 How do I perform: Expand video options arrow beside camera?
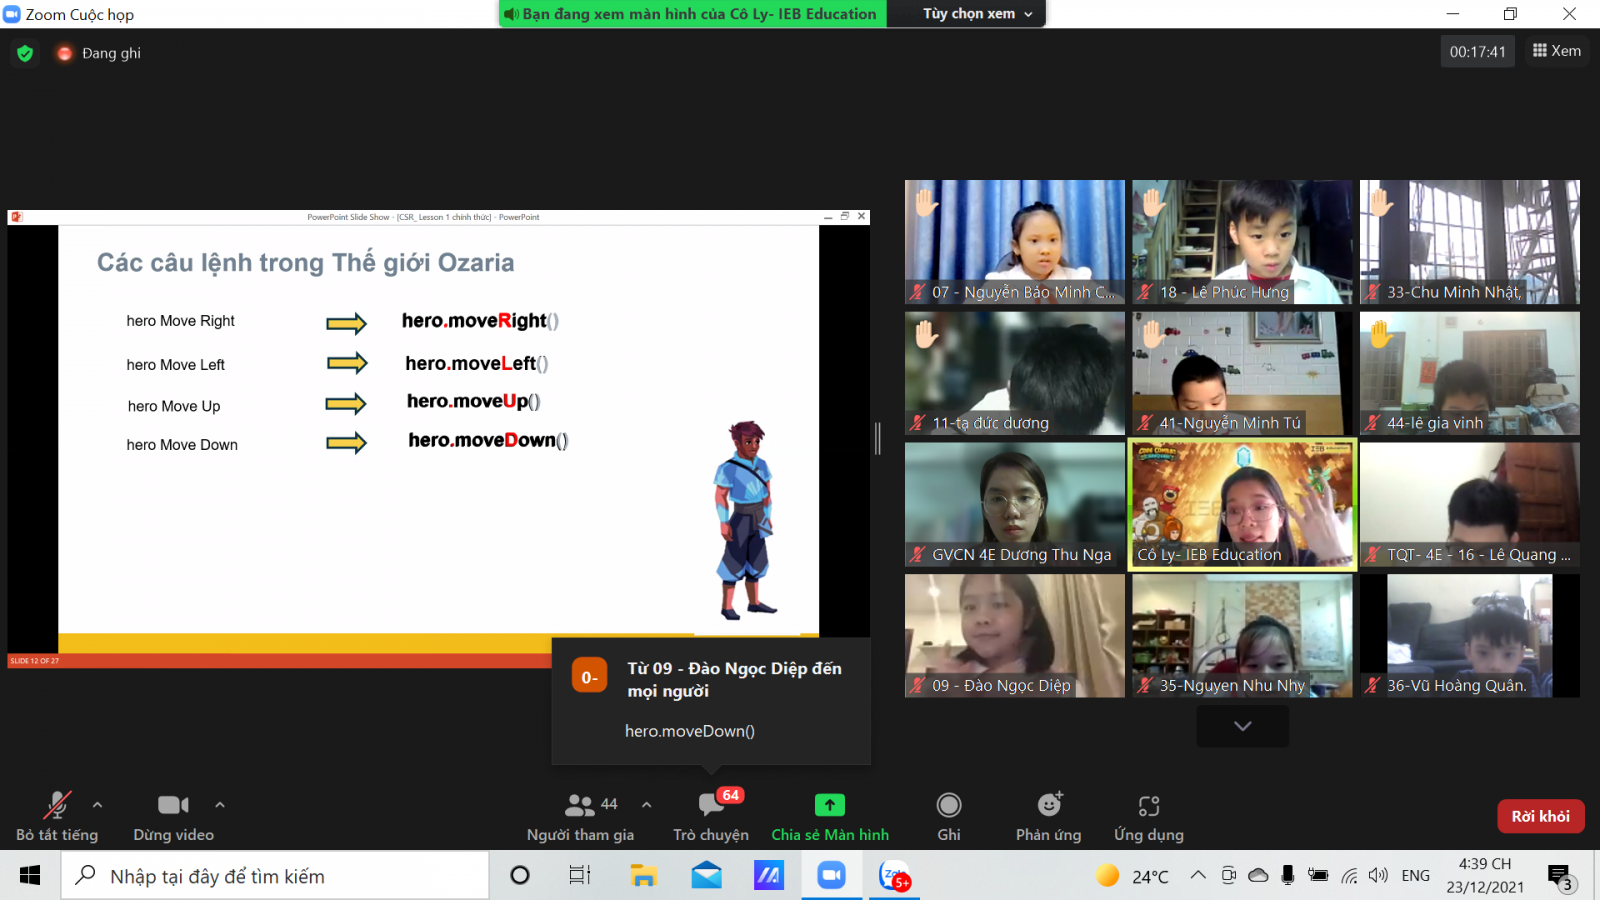click(220, 804)
